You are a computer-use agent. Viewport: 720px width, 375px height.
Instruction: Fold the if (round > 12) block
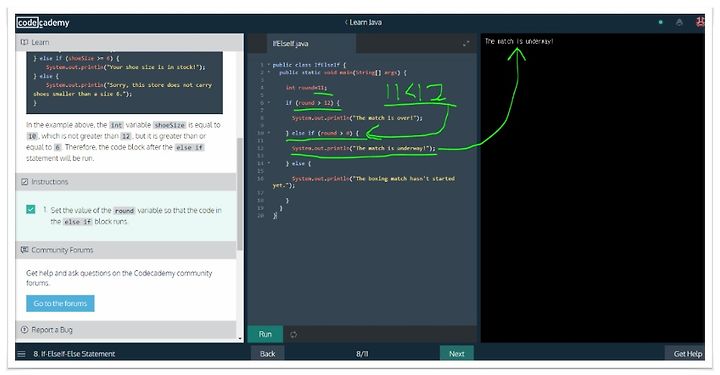click(x=269, y=103)
